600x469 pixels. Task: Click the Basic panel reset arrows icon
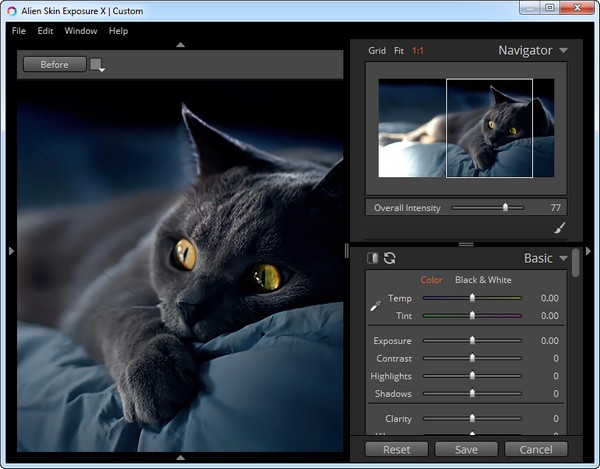[390, 258]
